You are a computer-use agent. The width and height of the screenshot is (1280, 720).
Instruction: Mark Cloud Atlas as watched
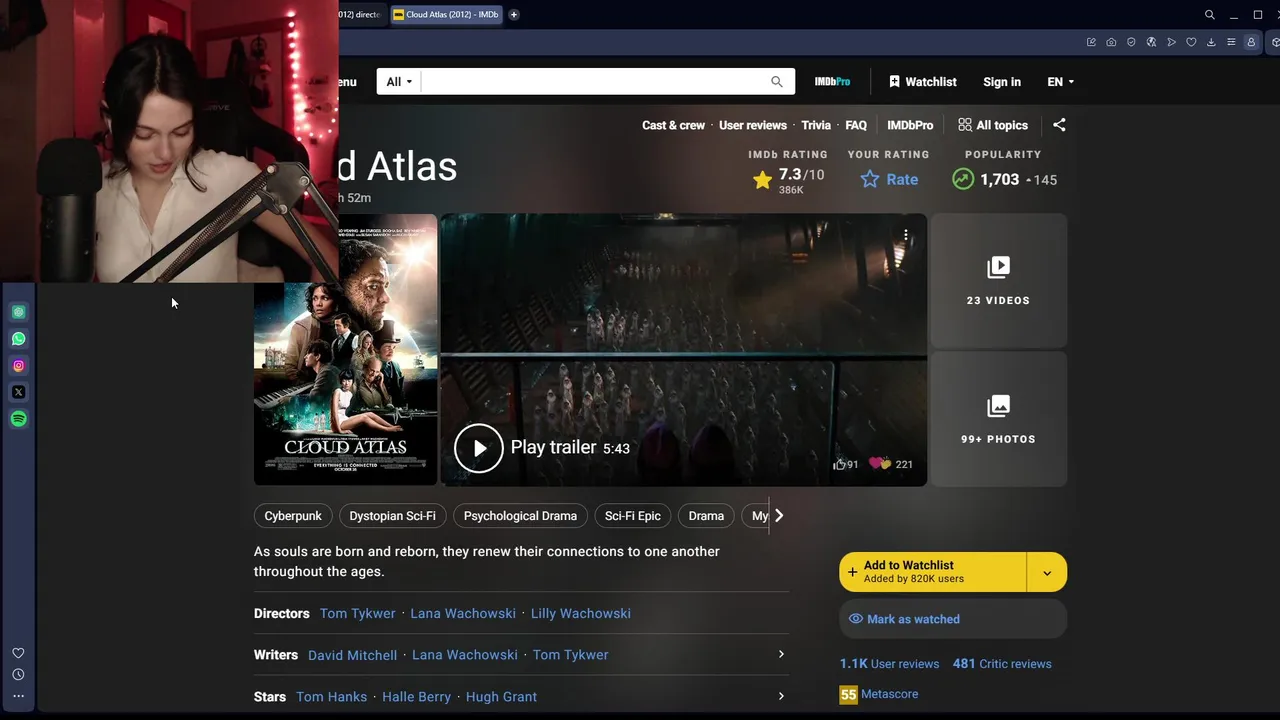click(x=953, y=619)
